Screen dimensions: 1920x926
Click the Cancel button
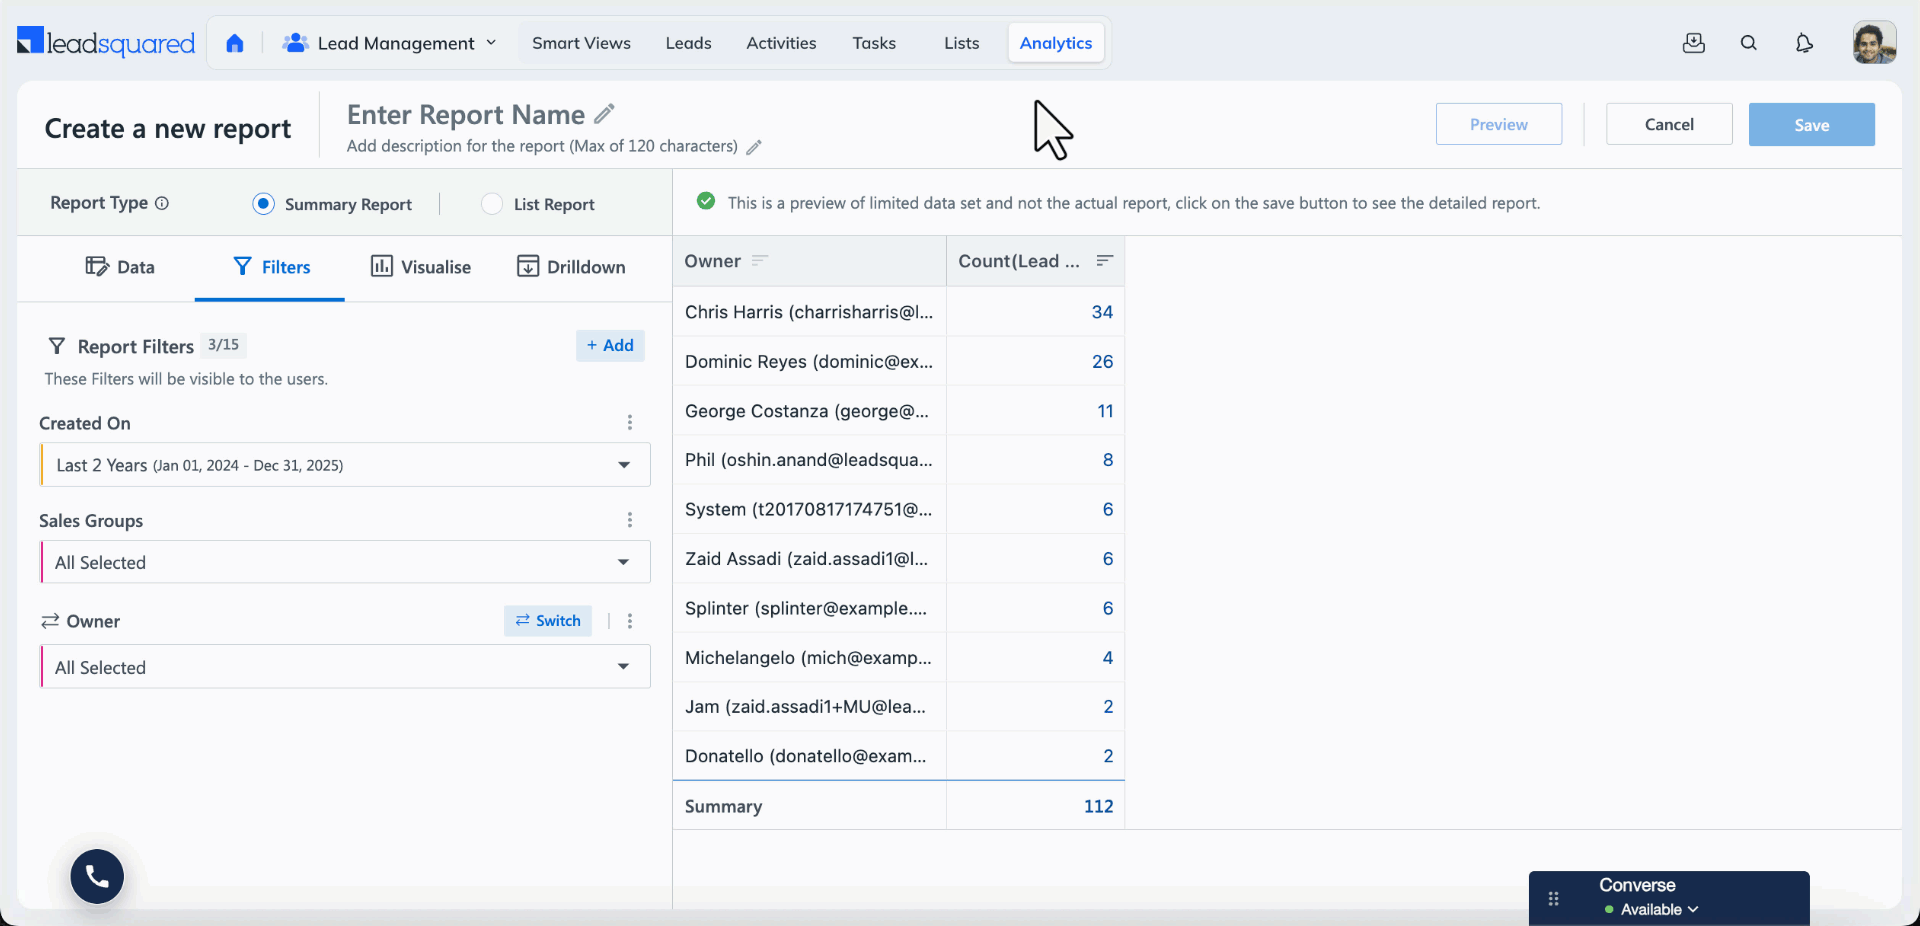pyautogui.click(x=1669, y=124)
